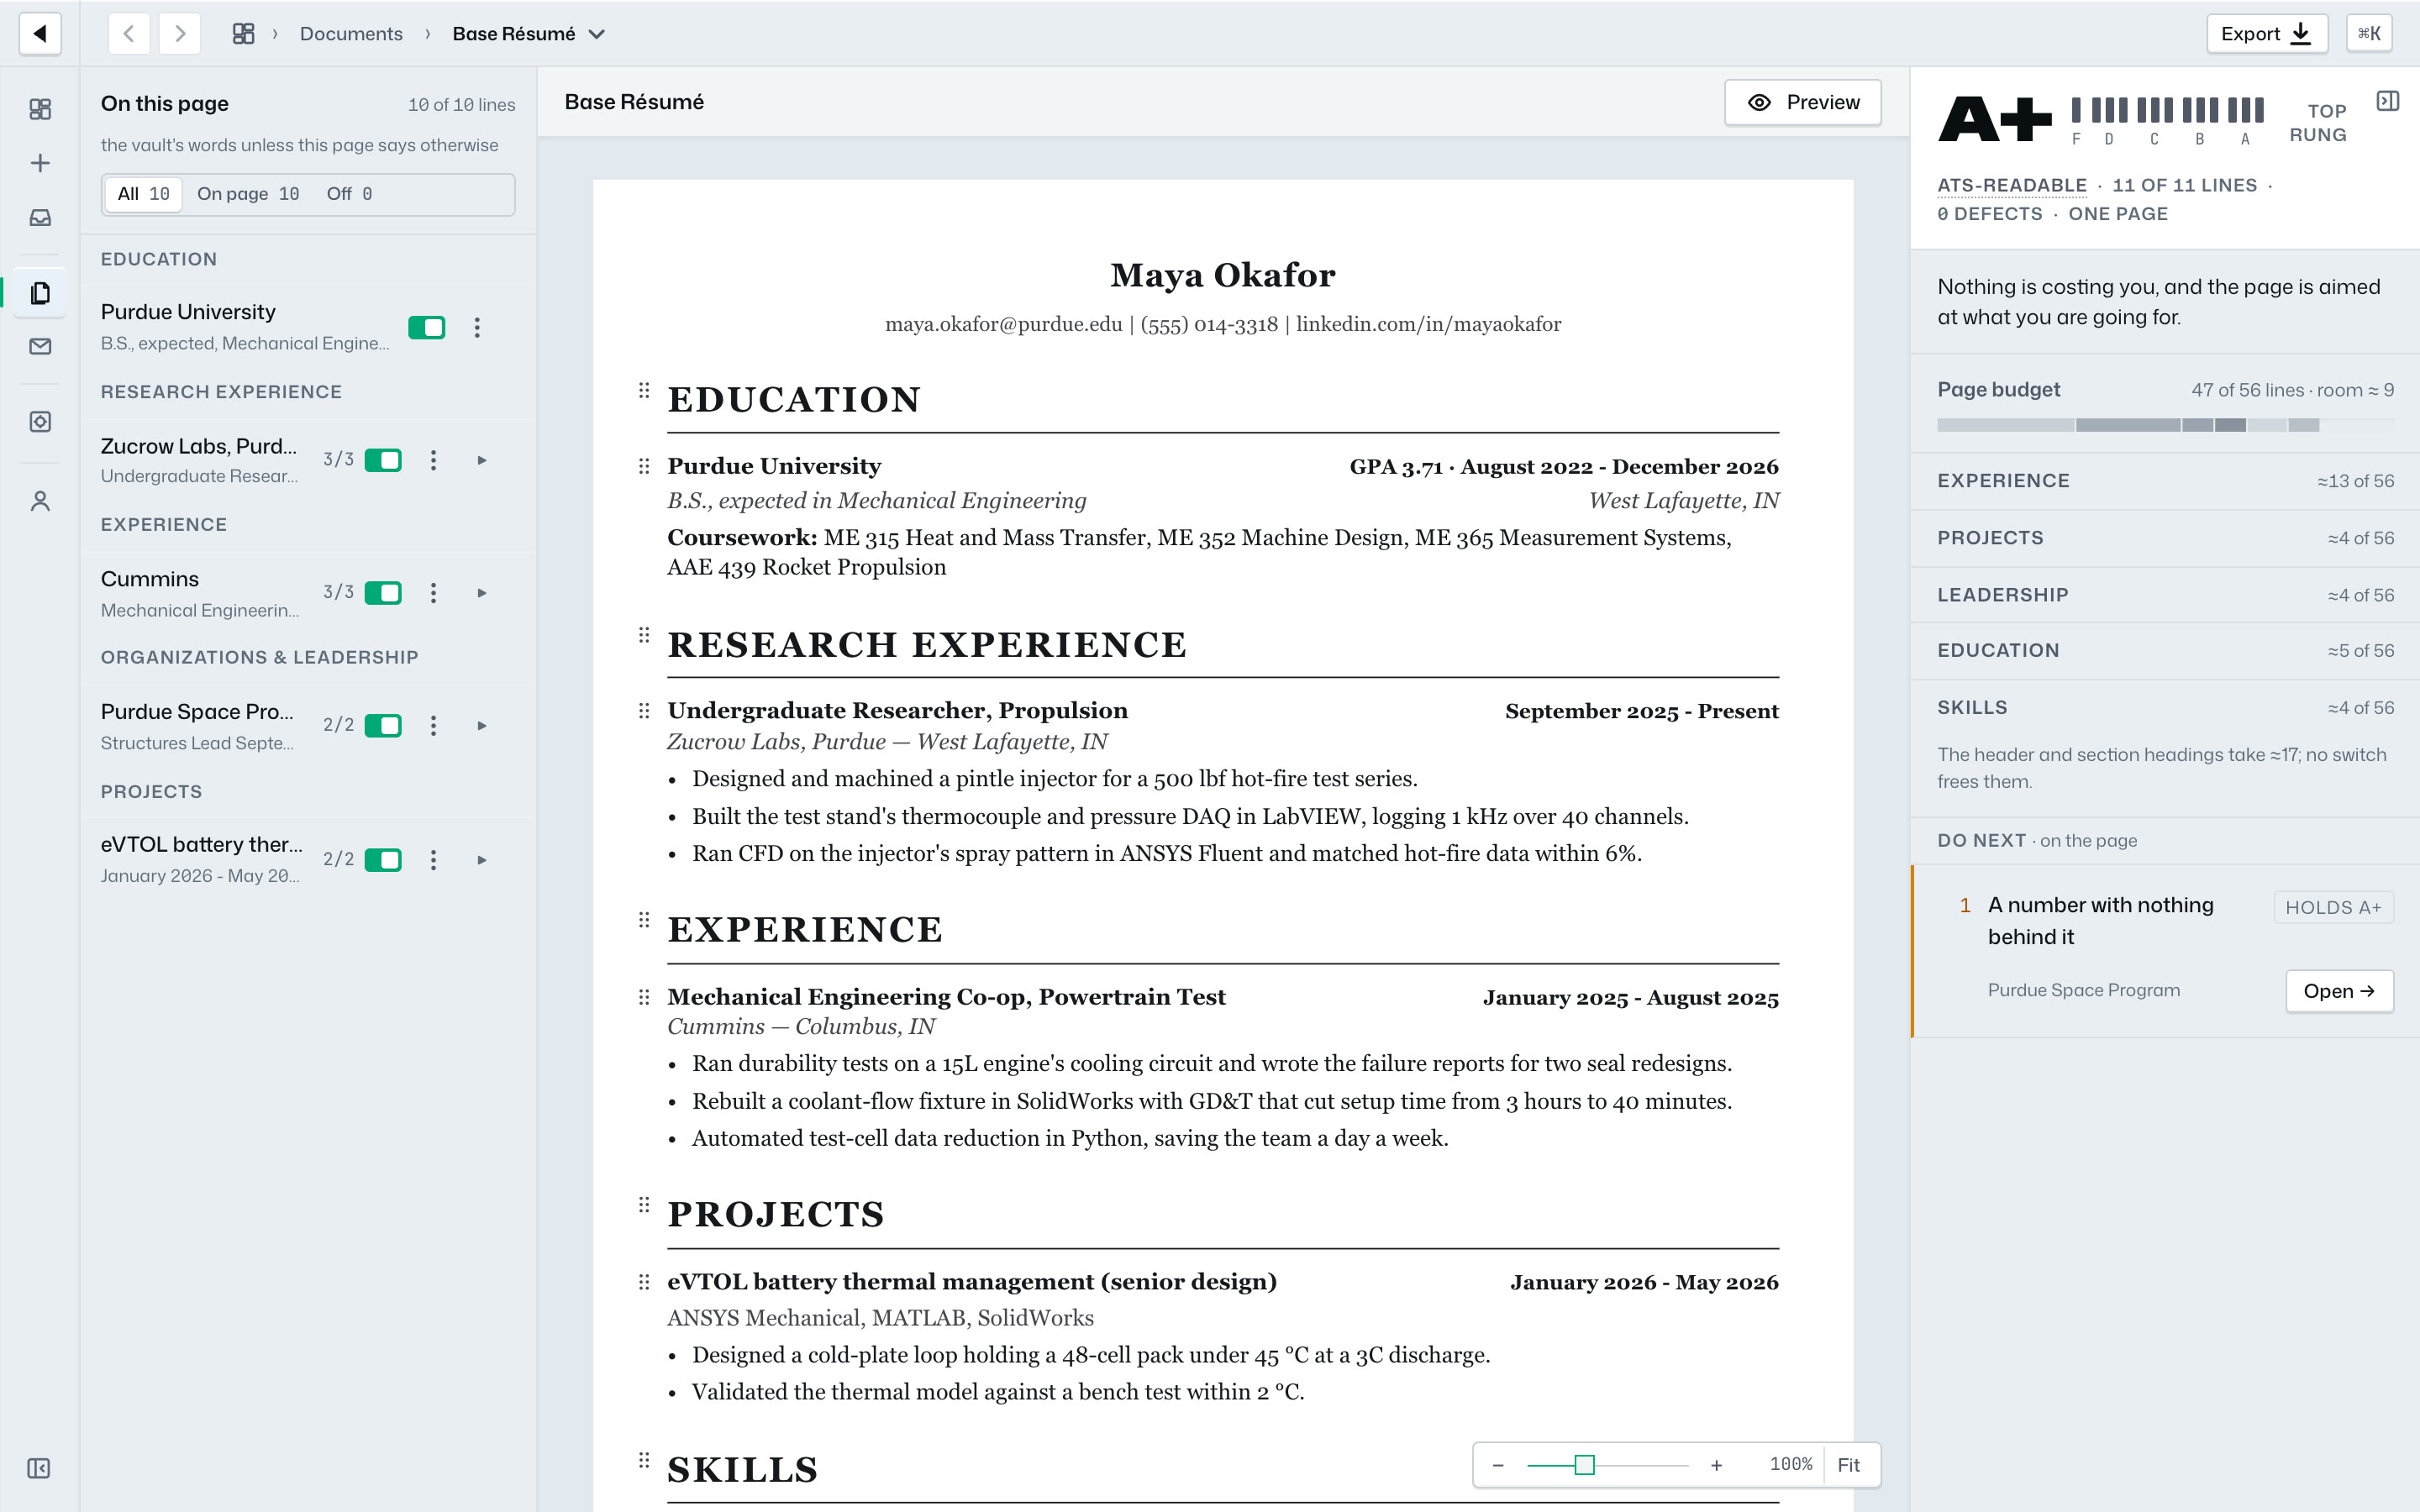Collapse left panel with bottom sidebar icon
2420x1512 pixels.
coord(39,1468)
